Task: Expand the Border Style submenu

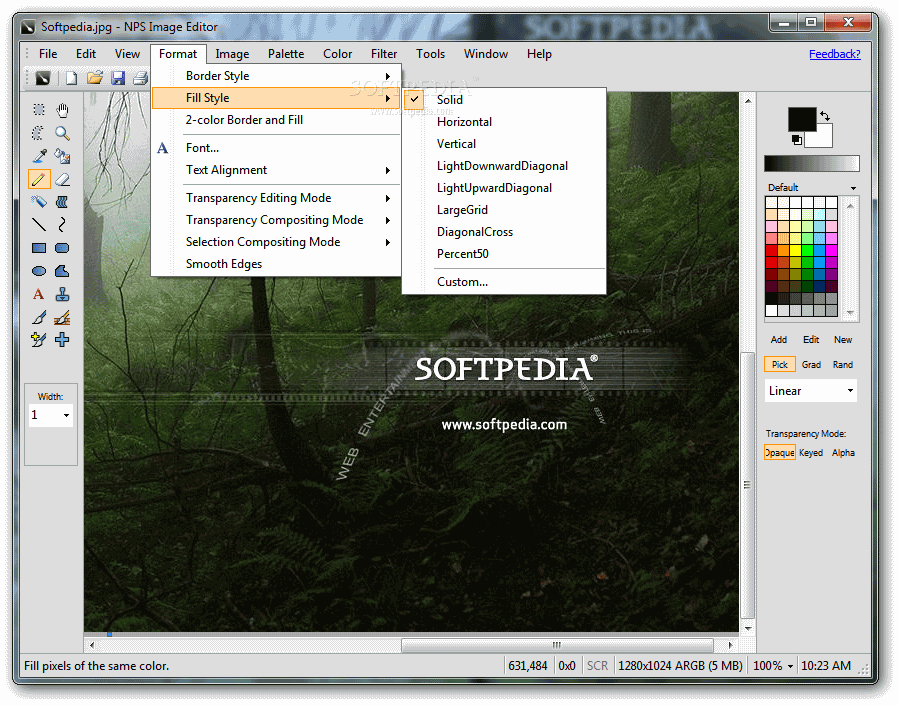Action: tap(276, 76)
